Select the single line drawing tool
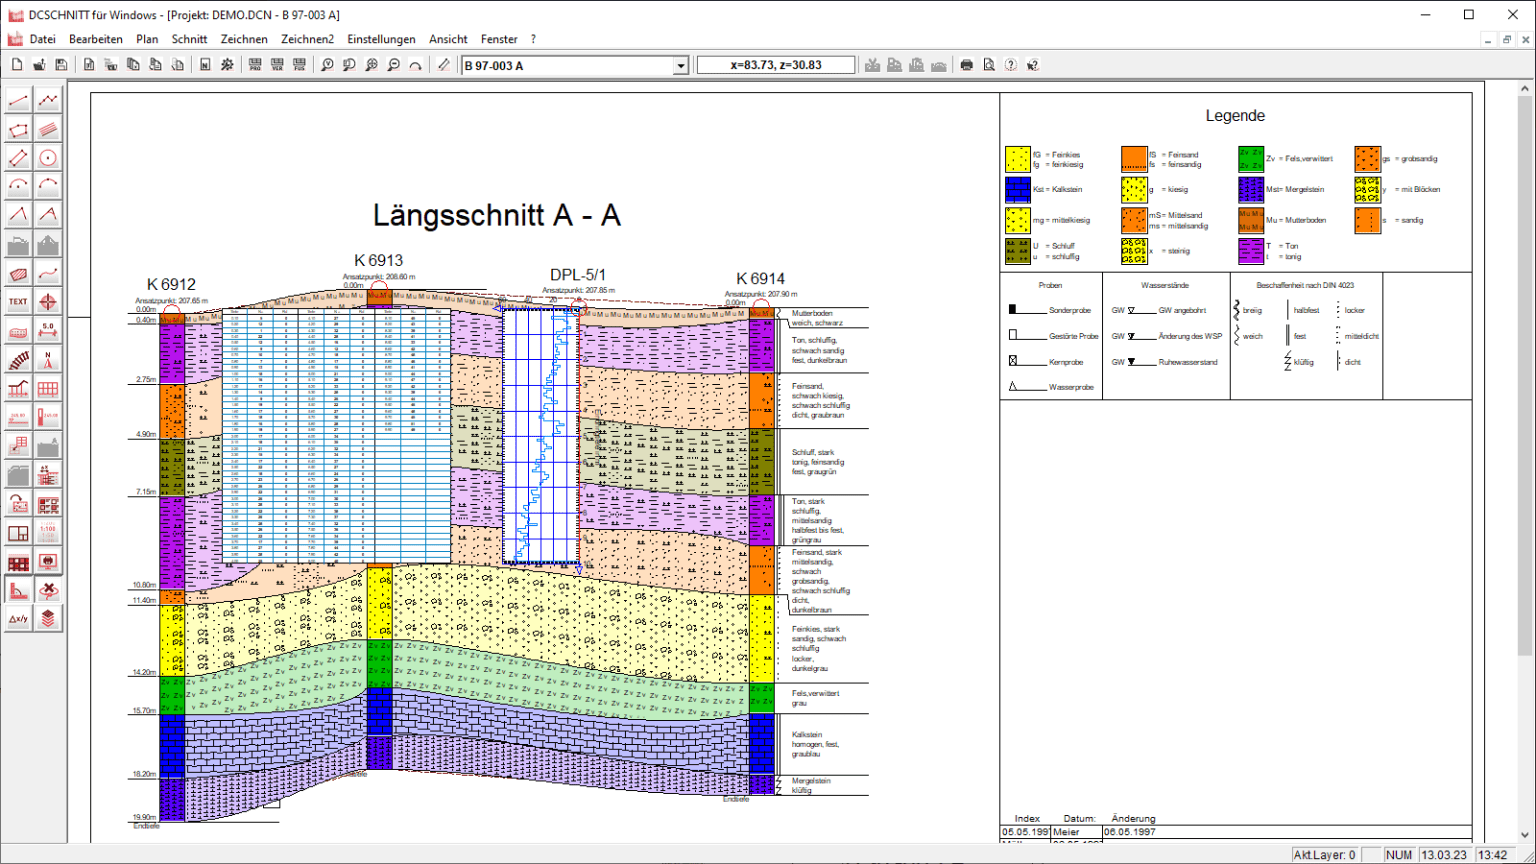 click(18, 100)
